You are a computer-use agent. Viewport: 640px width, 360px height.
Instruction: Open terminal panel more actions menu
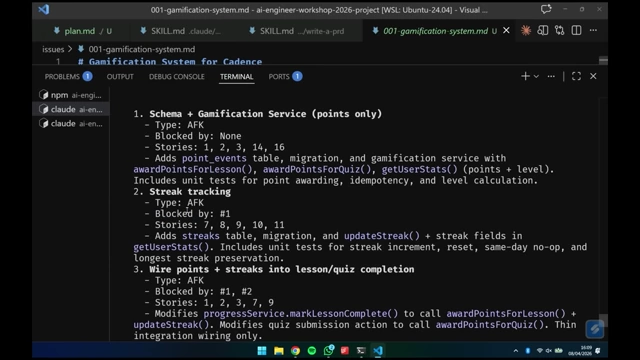tap(551, 76)
